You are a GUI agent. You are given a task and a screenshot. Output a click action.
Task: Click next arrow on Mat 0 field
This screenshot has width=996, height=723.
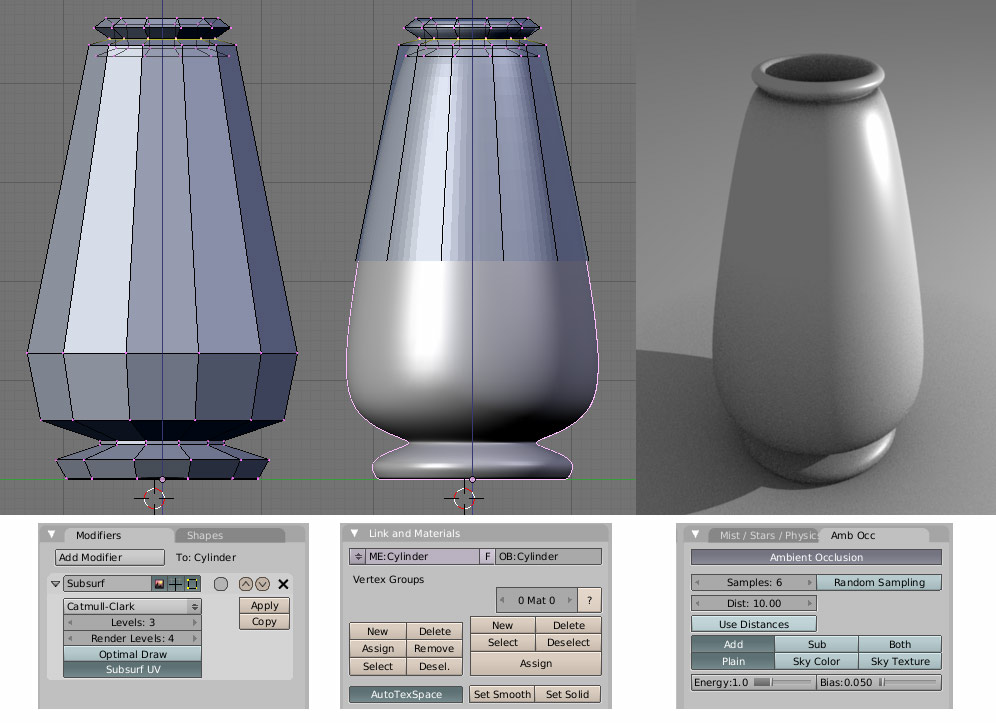(x=570, y=600)
